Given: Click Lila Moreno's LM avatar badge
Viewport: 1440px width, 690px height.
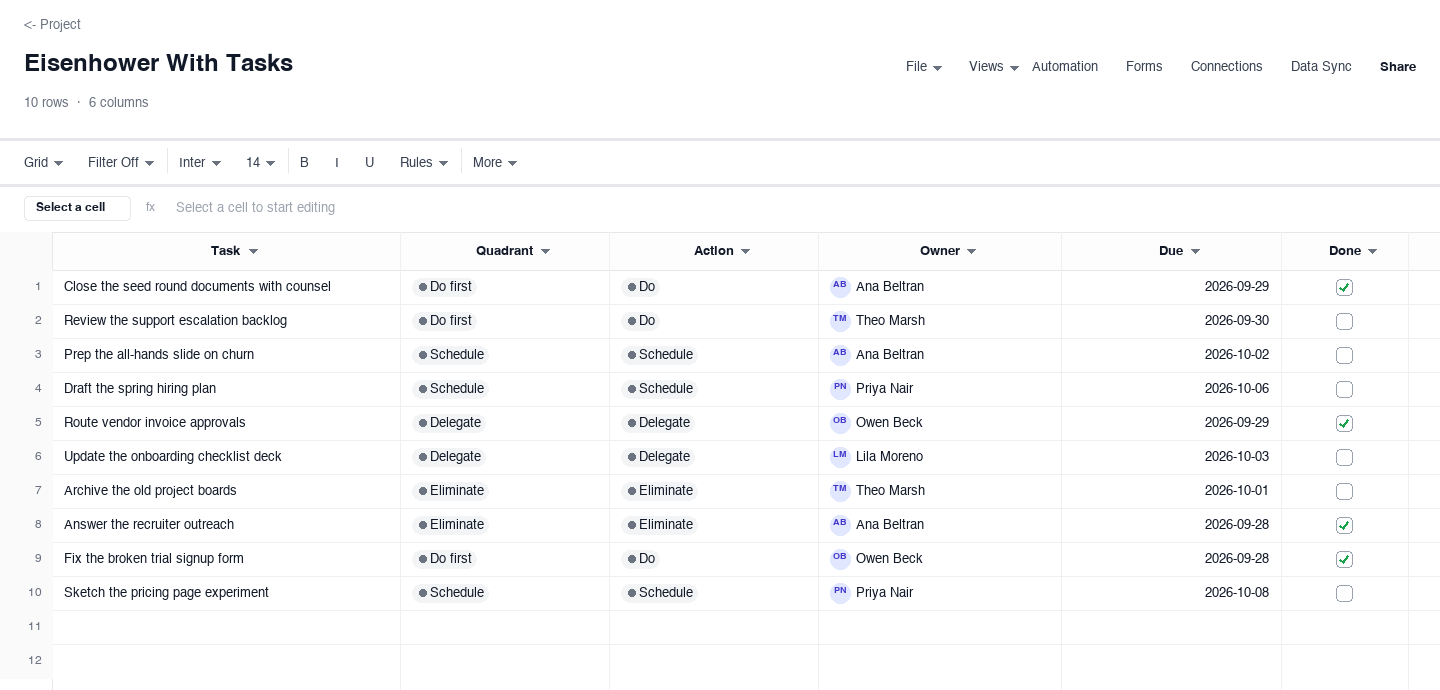Looking at the screenshot, I should (x=840, y=457).
